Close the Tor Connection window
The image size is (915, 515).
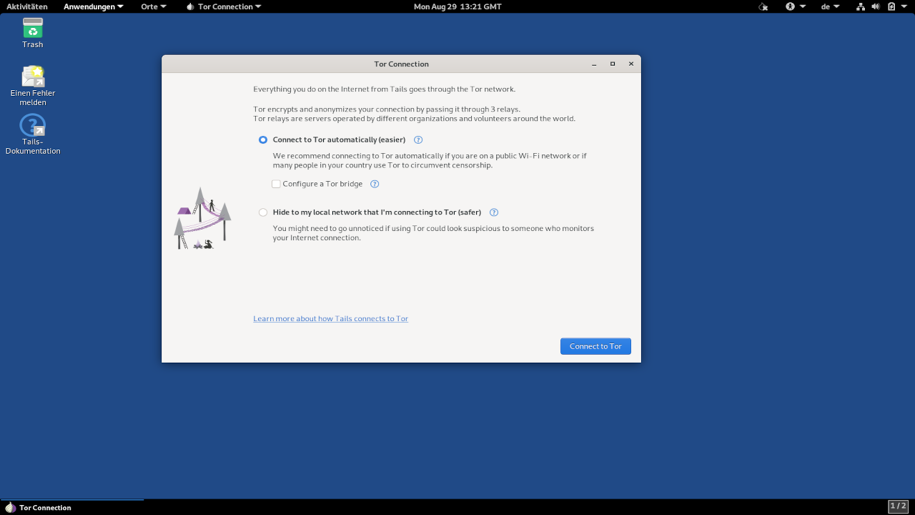631,64
